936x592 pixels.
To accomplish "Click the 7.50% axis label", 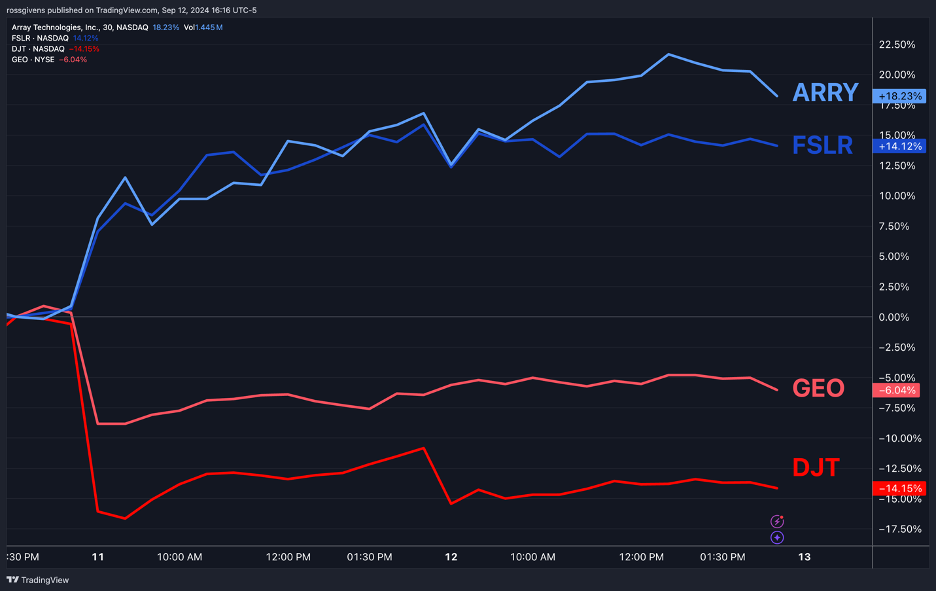I will pos(894,226).
